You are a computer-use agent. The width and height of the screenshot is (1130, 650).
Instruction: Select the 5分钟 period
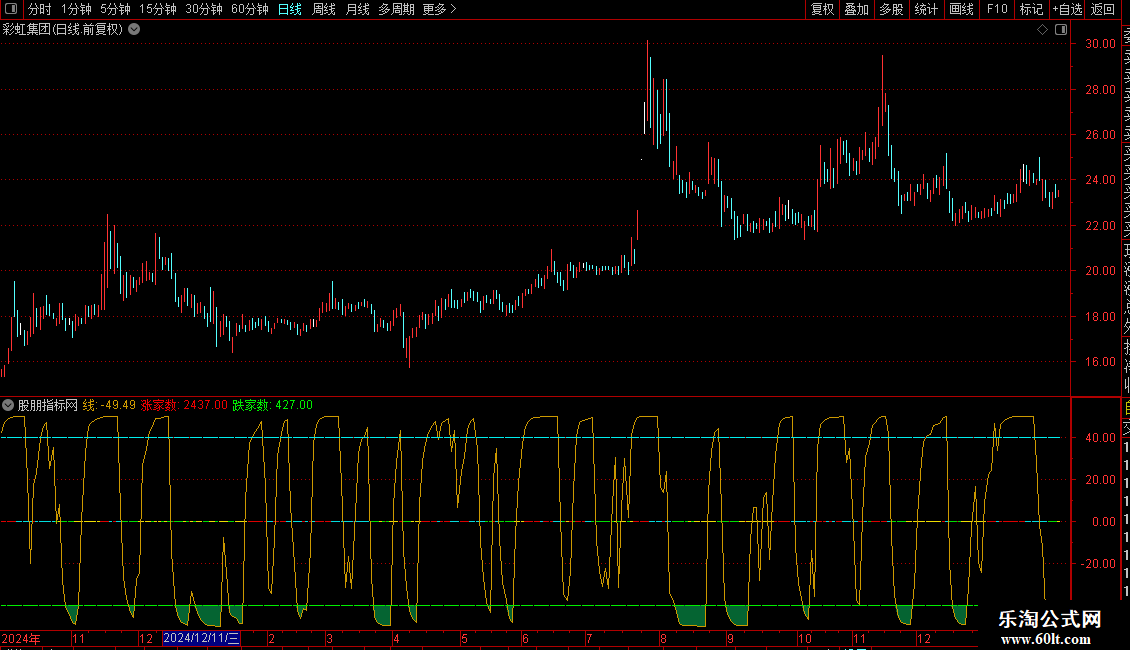[x=115, y=9]
